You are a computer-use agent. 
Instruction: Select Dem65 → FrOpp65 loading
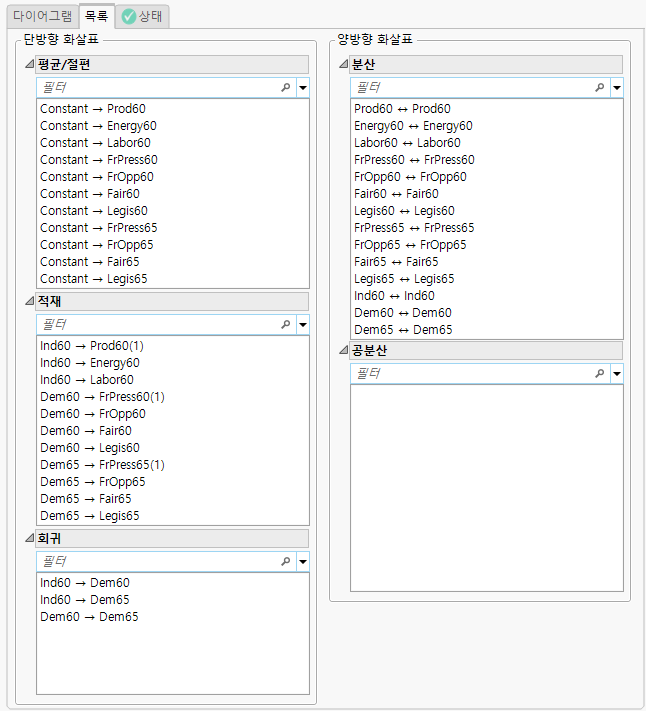[x=173, y=482]
